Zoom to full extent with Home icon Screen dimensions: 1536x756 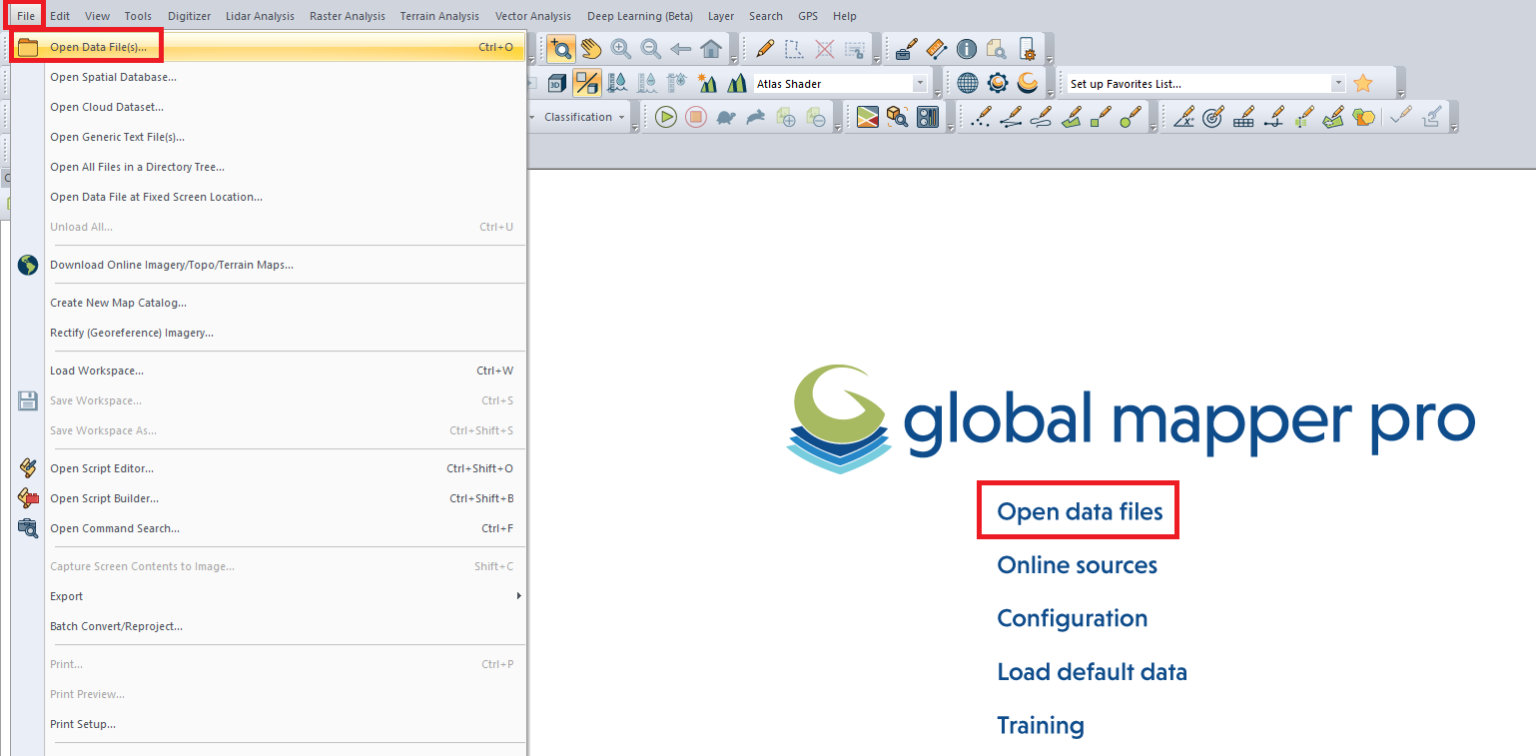pyautogui.click(x=710, y=48)
